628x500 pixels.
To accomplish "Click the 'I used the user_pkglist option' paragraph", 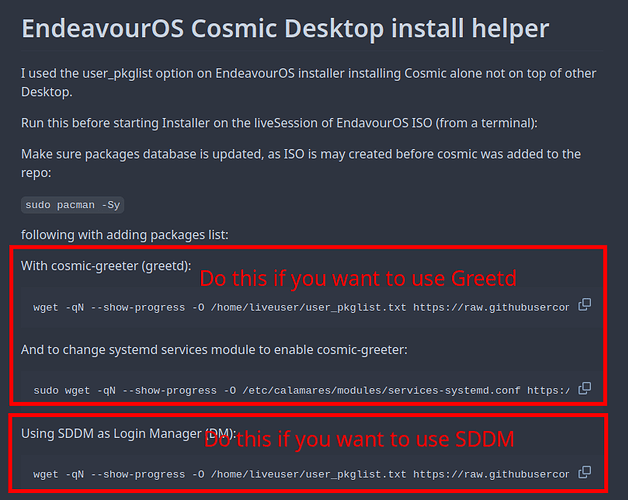I will (308, 83).
